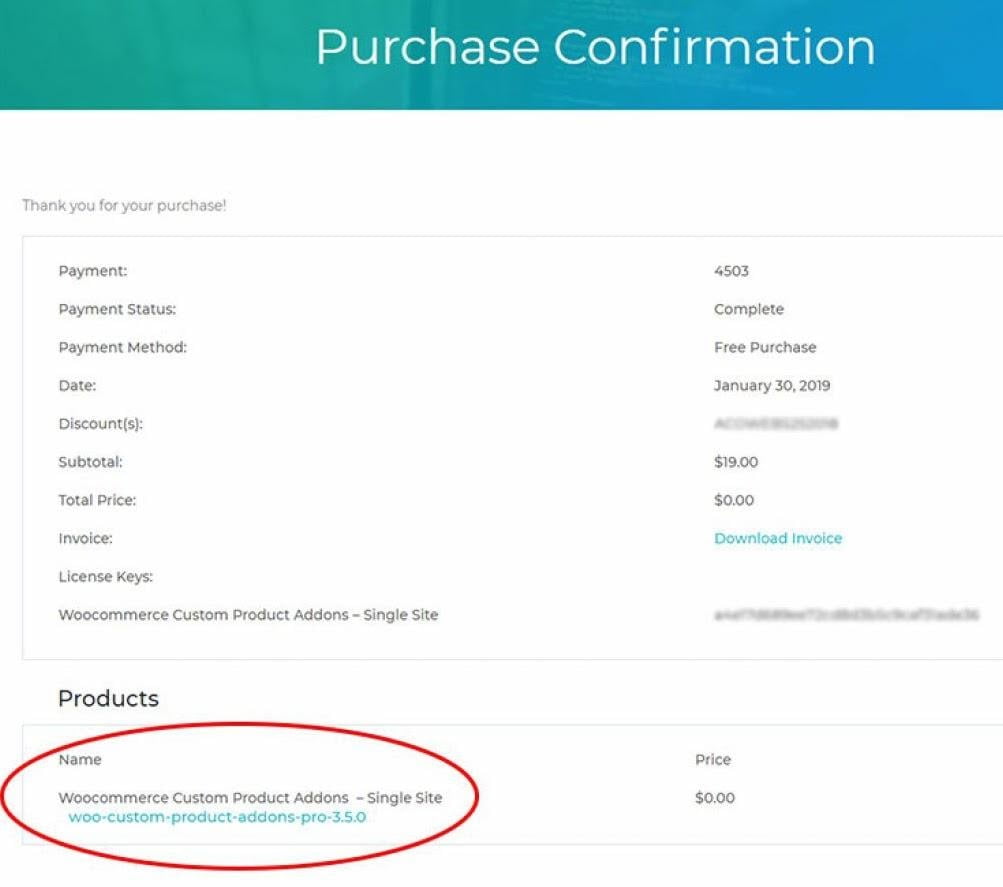1003x887 pixels.
Task: Select the Discount(s) label
Action: click(x=100, y=424)
